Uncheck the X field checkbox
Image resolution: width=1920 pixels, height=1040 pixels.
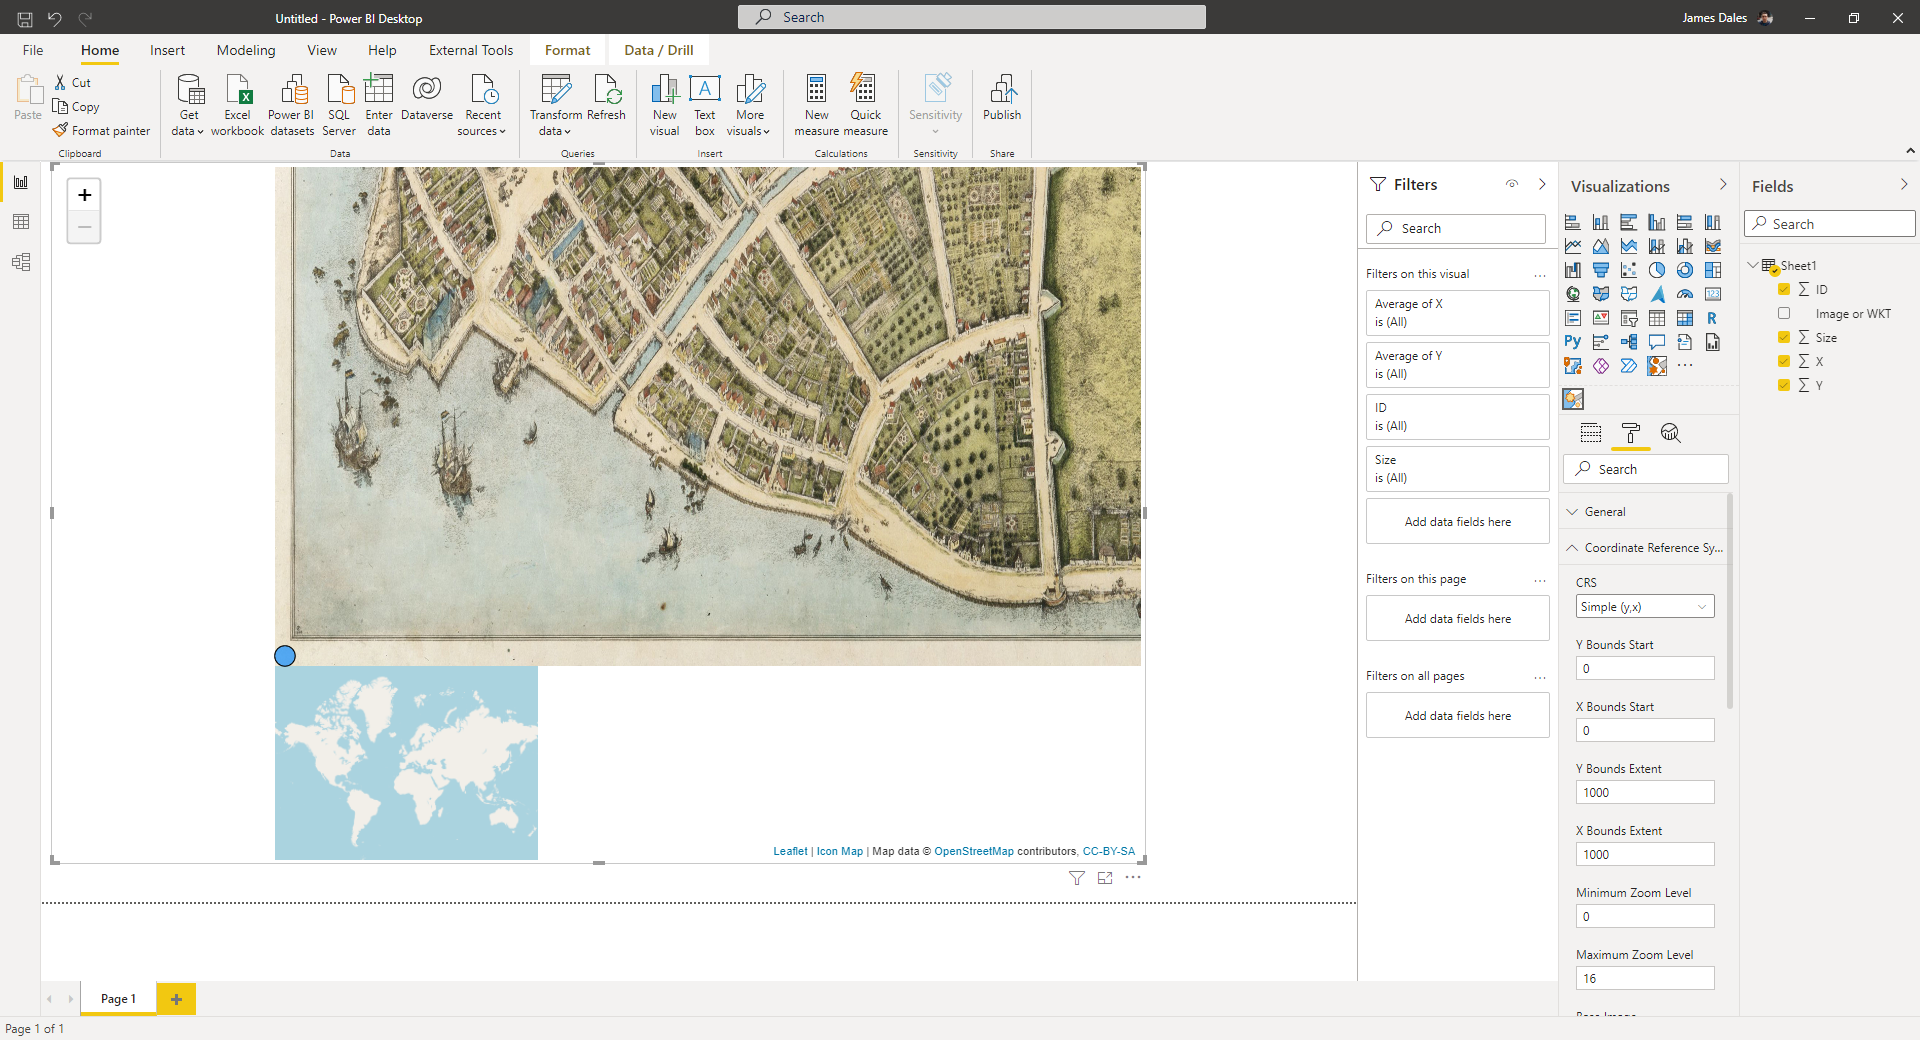pyautogui.click(x=1784, y=361)
